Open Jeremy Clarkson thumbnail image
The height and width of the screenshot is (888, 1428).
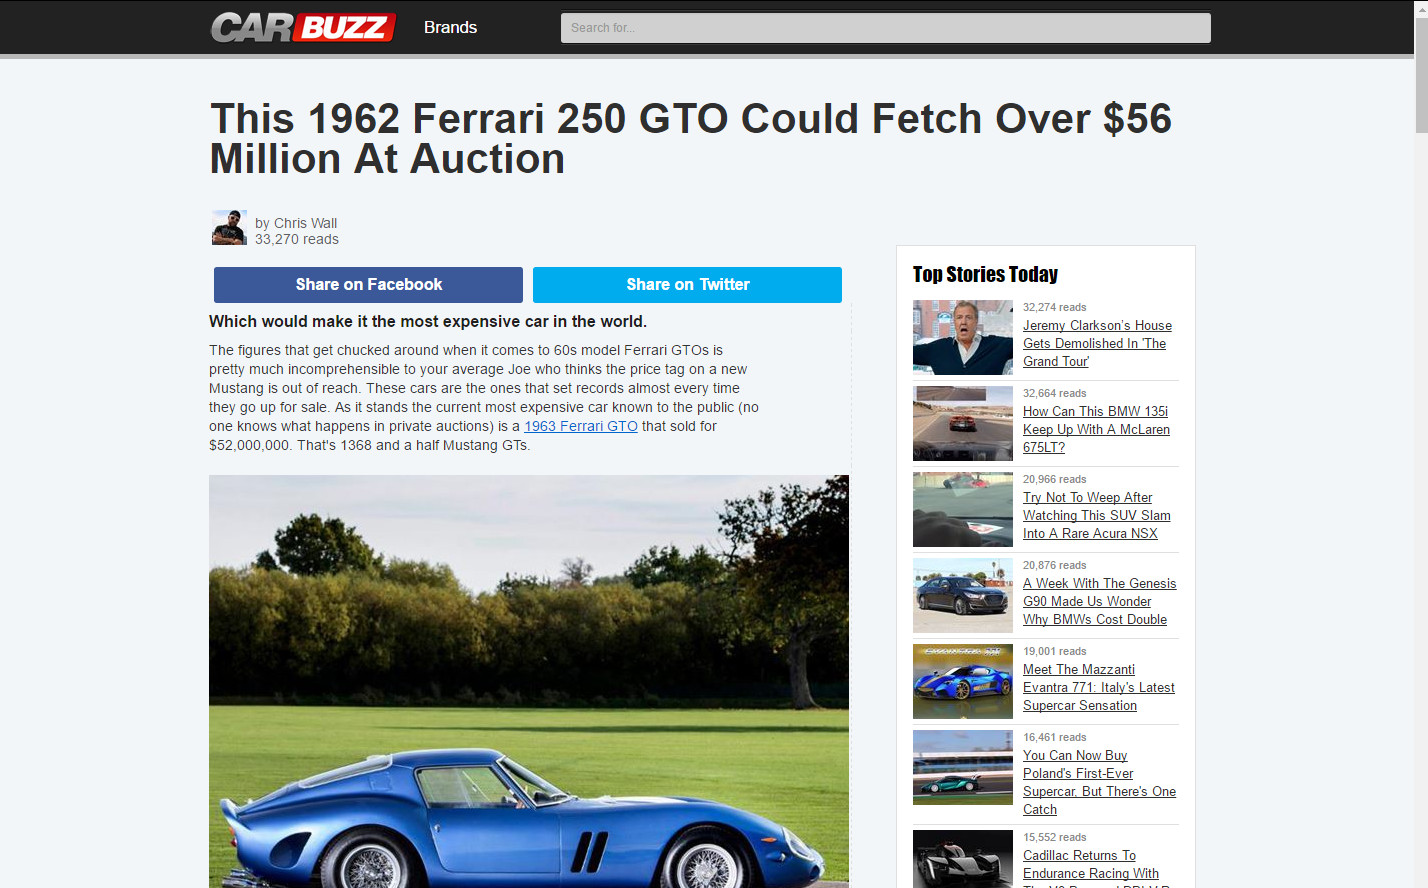tap(963, 337)
